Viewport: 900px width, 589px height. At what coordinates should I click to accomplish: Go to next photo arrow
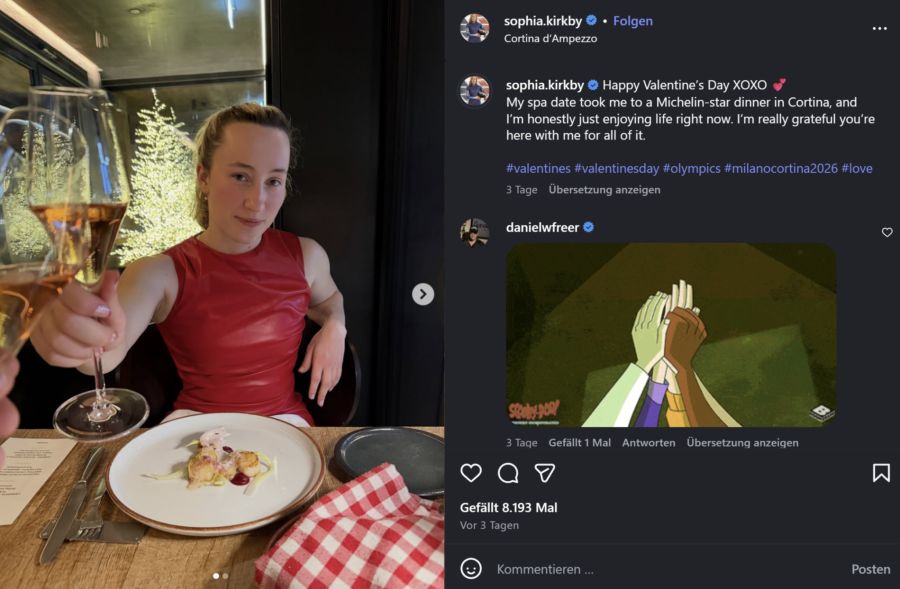coord(423,294)
